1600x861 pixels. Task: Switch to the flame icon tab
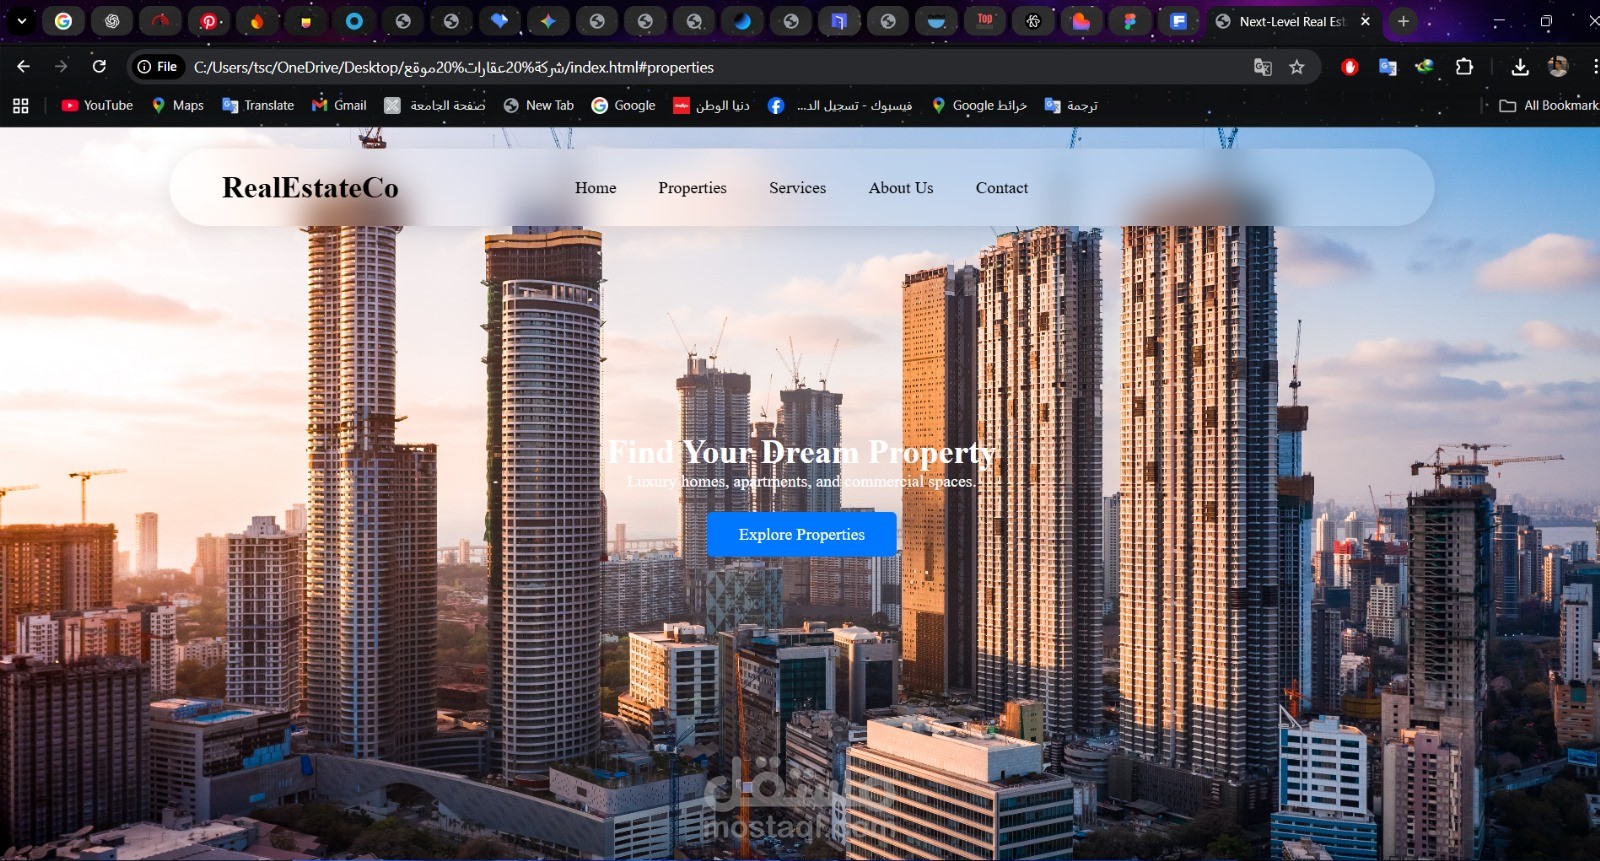257,21
